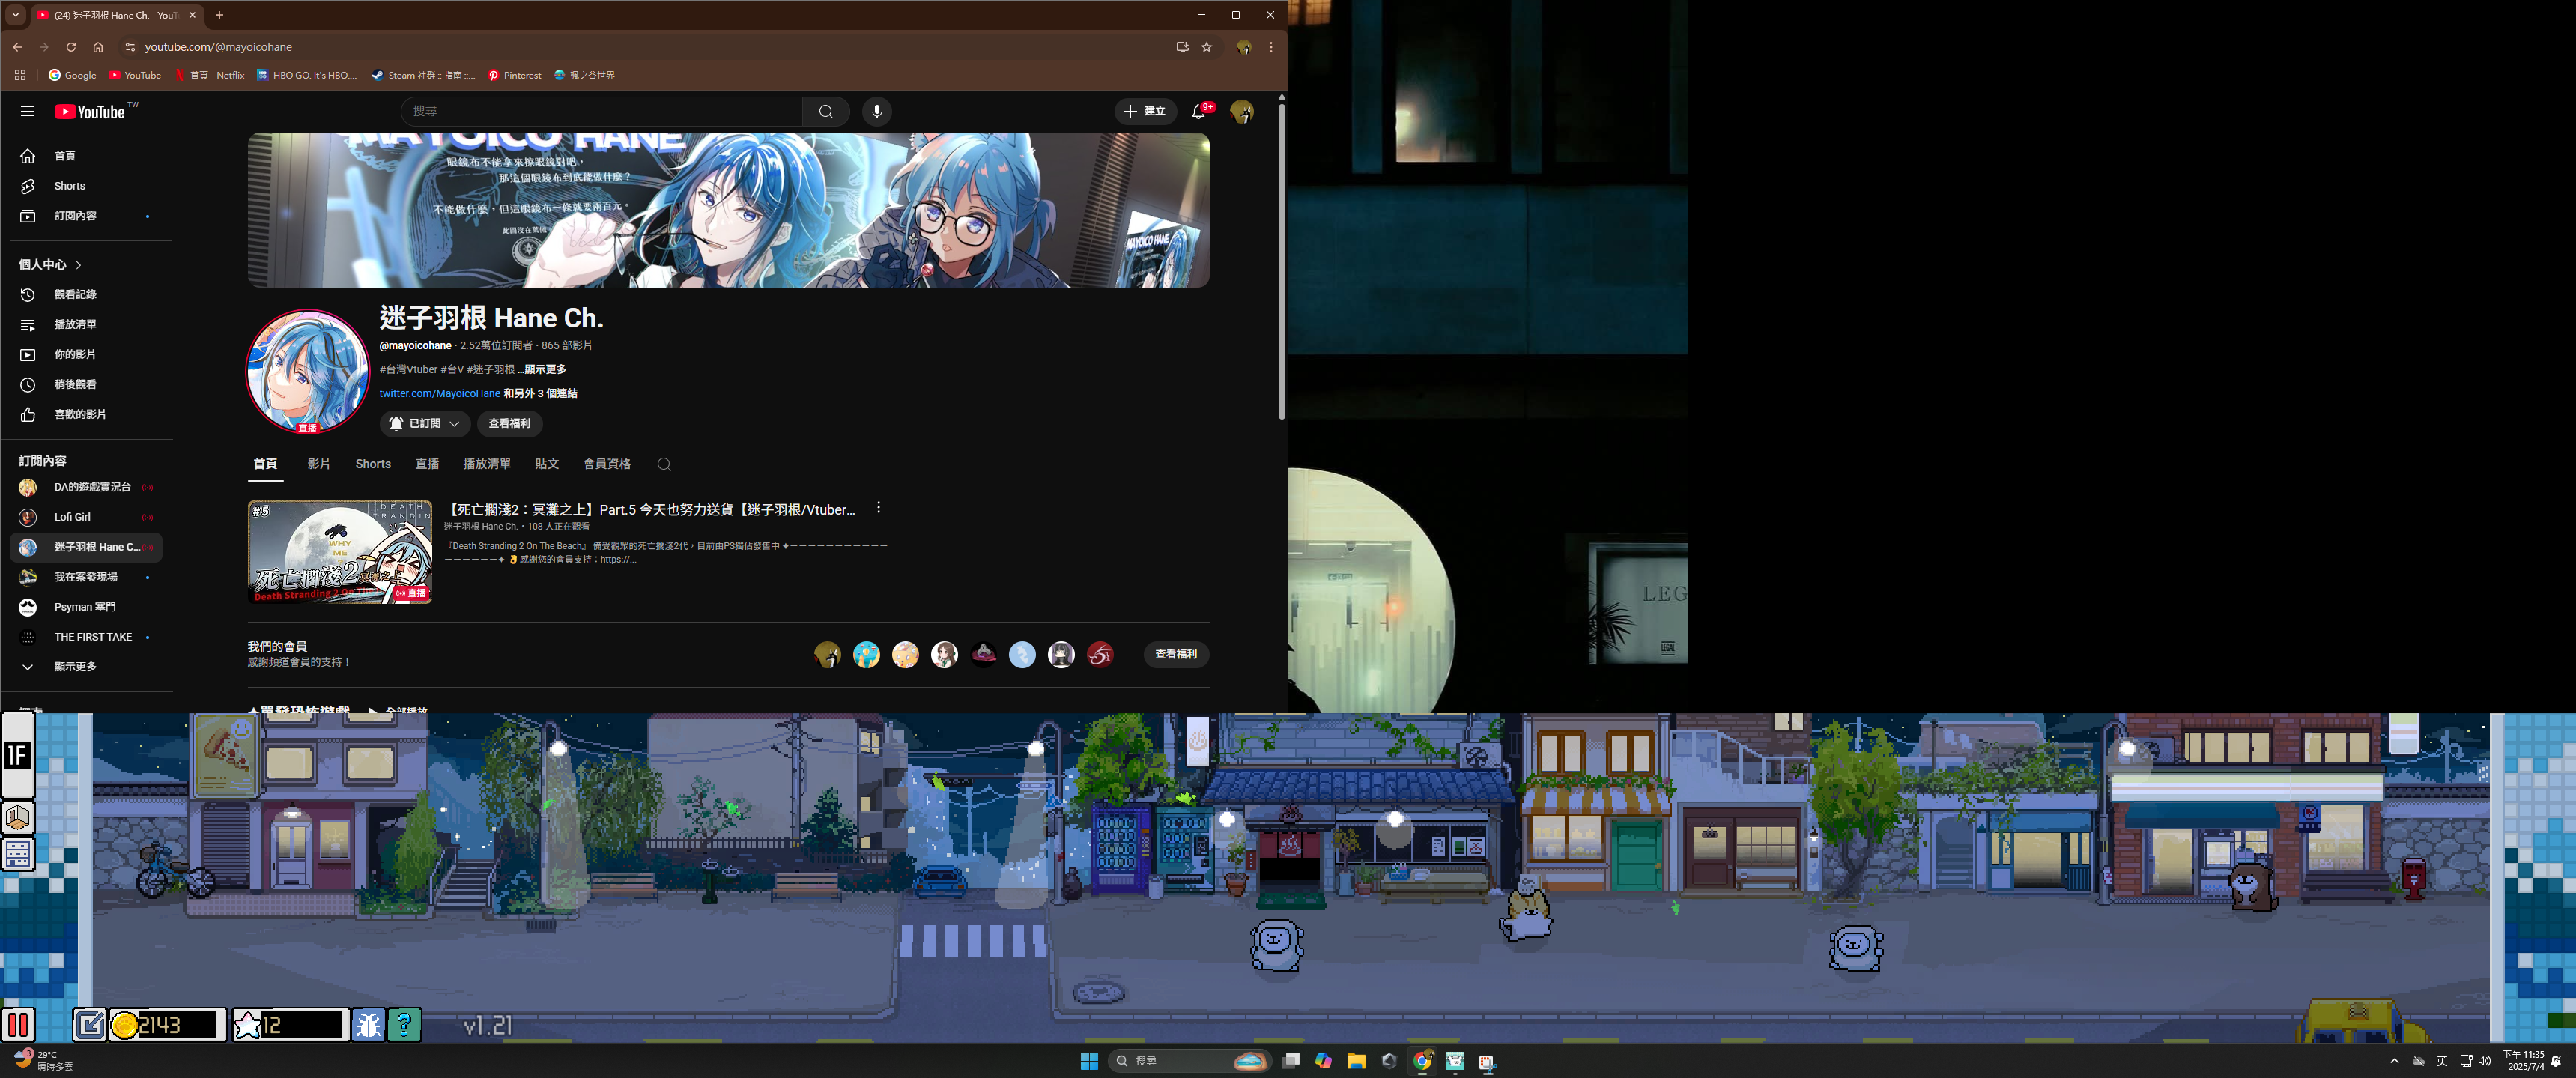Image resolution: width=2576 pixels, height=1078 pixels.
Task: Click 查看福利 in the 我們的會員 row
Action: coord(1176,655)
